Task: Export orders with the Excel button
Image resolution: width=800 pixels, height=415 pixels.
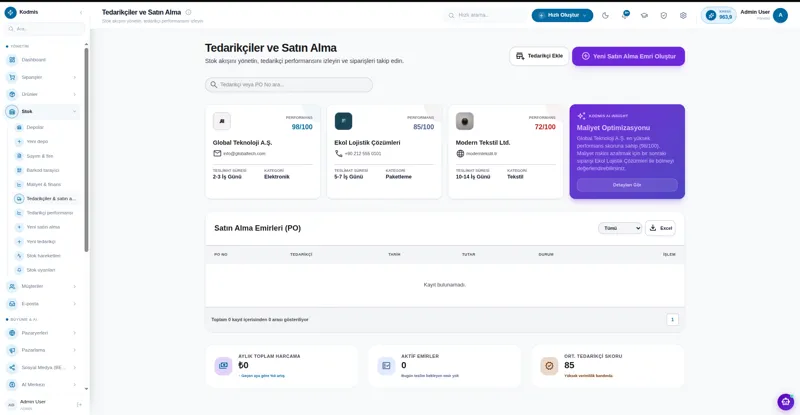Action: pyautogui.click(x=660, y=228)
